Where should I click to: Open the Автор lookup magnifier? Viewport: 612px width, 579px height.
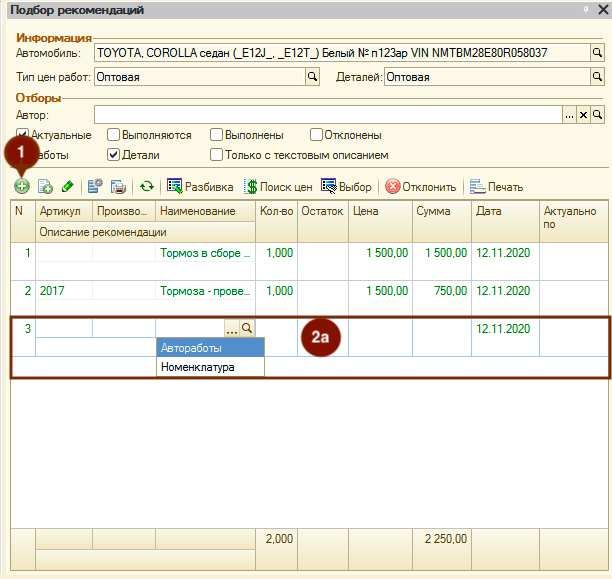598,115
